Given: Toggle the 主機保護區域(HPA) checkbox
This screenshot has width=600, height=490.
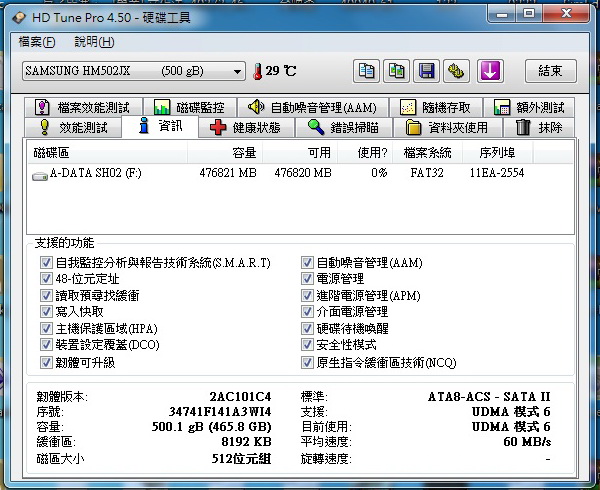Looking at the screenshot, I should pyautogui.click(x=46, y=329).
